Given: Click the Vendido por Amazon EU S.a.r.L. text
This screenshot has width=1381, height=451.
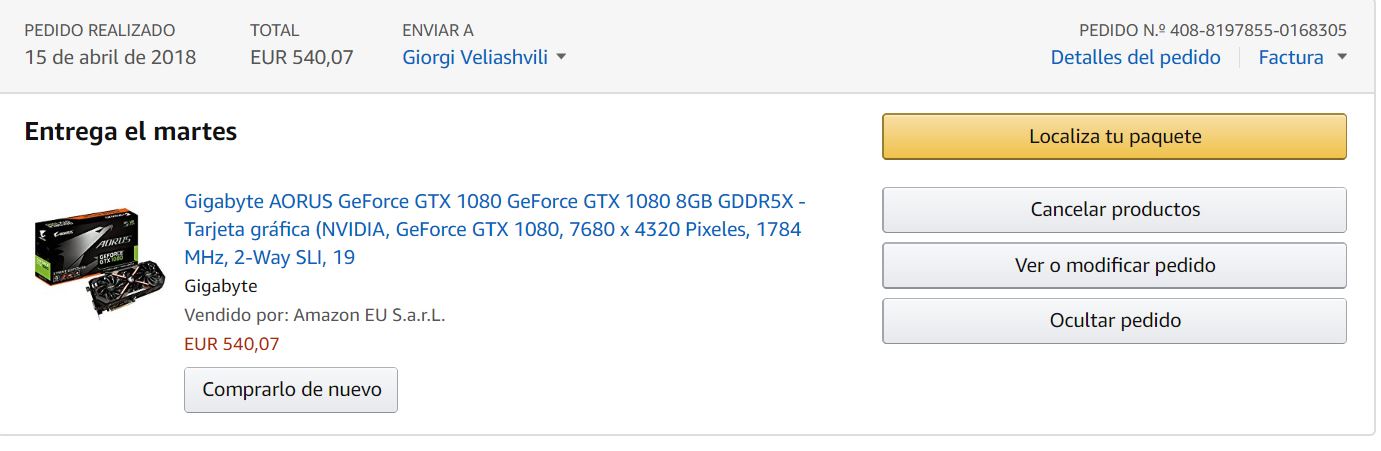Looking at the screenshot, I should pos(315,315).
